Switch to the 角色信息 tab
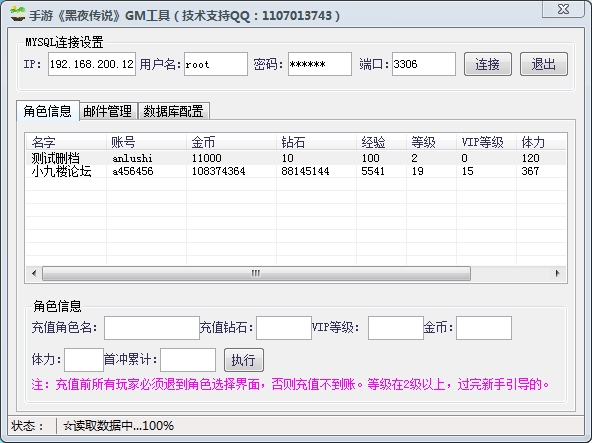Screen dimensions: 592x443 pyautogui.click(x=48, y=111)
